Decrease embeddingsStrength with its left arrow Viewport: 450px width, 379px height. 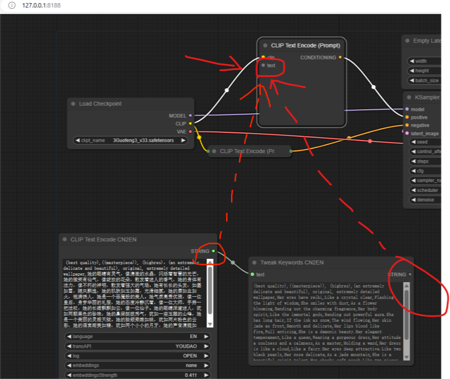(x=69, y=375)
